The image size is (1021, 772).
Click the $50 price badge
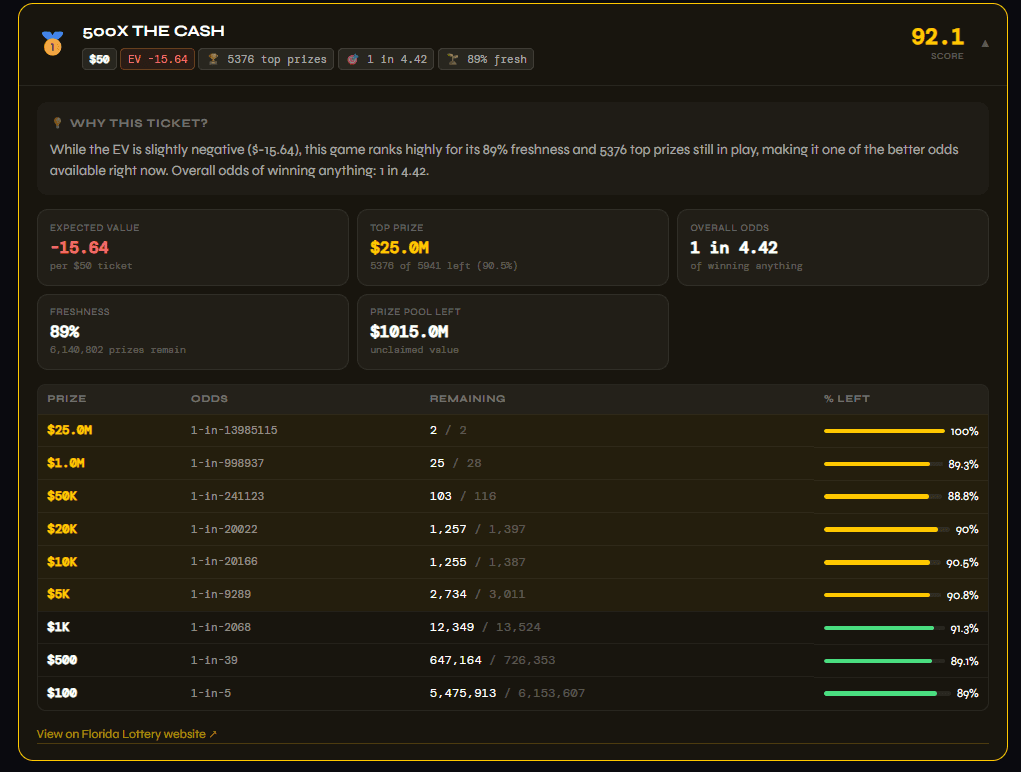pyautogui.click(x=99, y=59)
